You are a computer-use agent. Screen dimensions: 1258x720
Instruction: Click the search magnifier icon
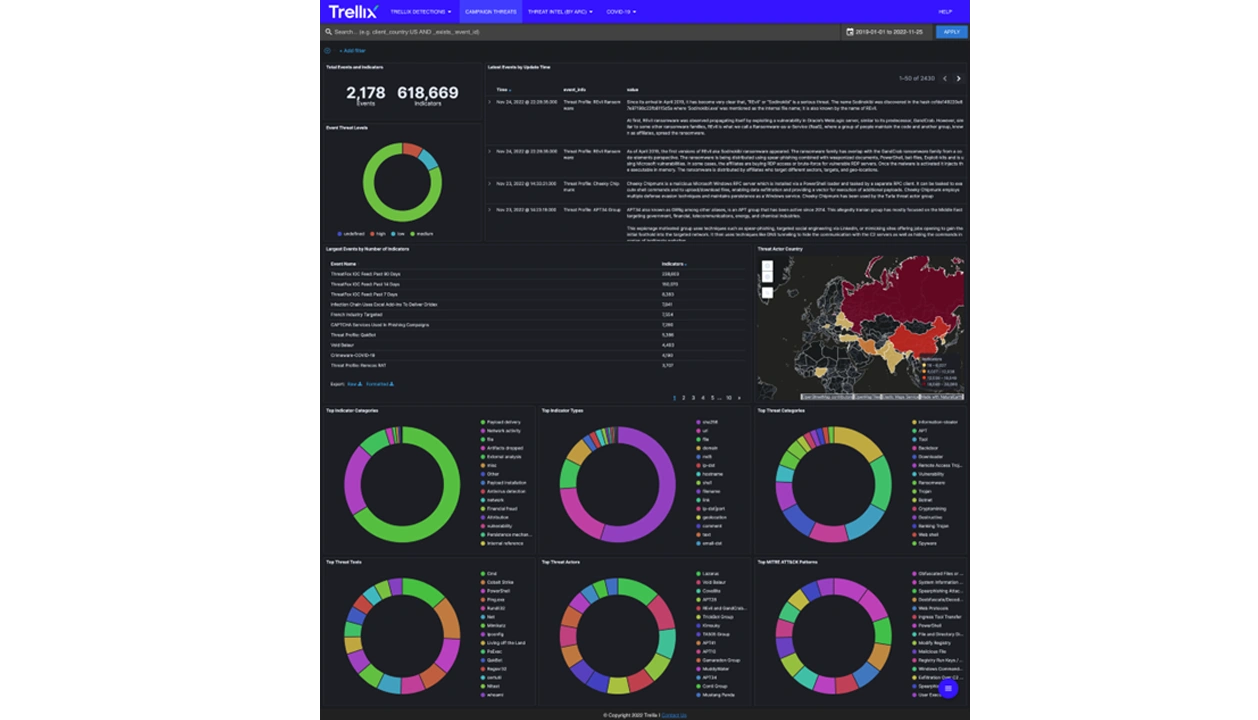coord(328,32)
